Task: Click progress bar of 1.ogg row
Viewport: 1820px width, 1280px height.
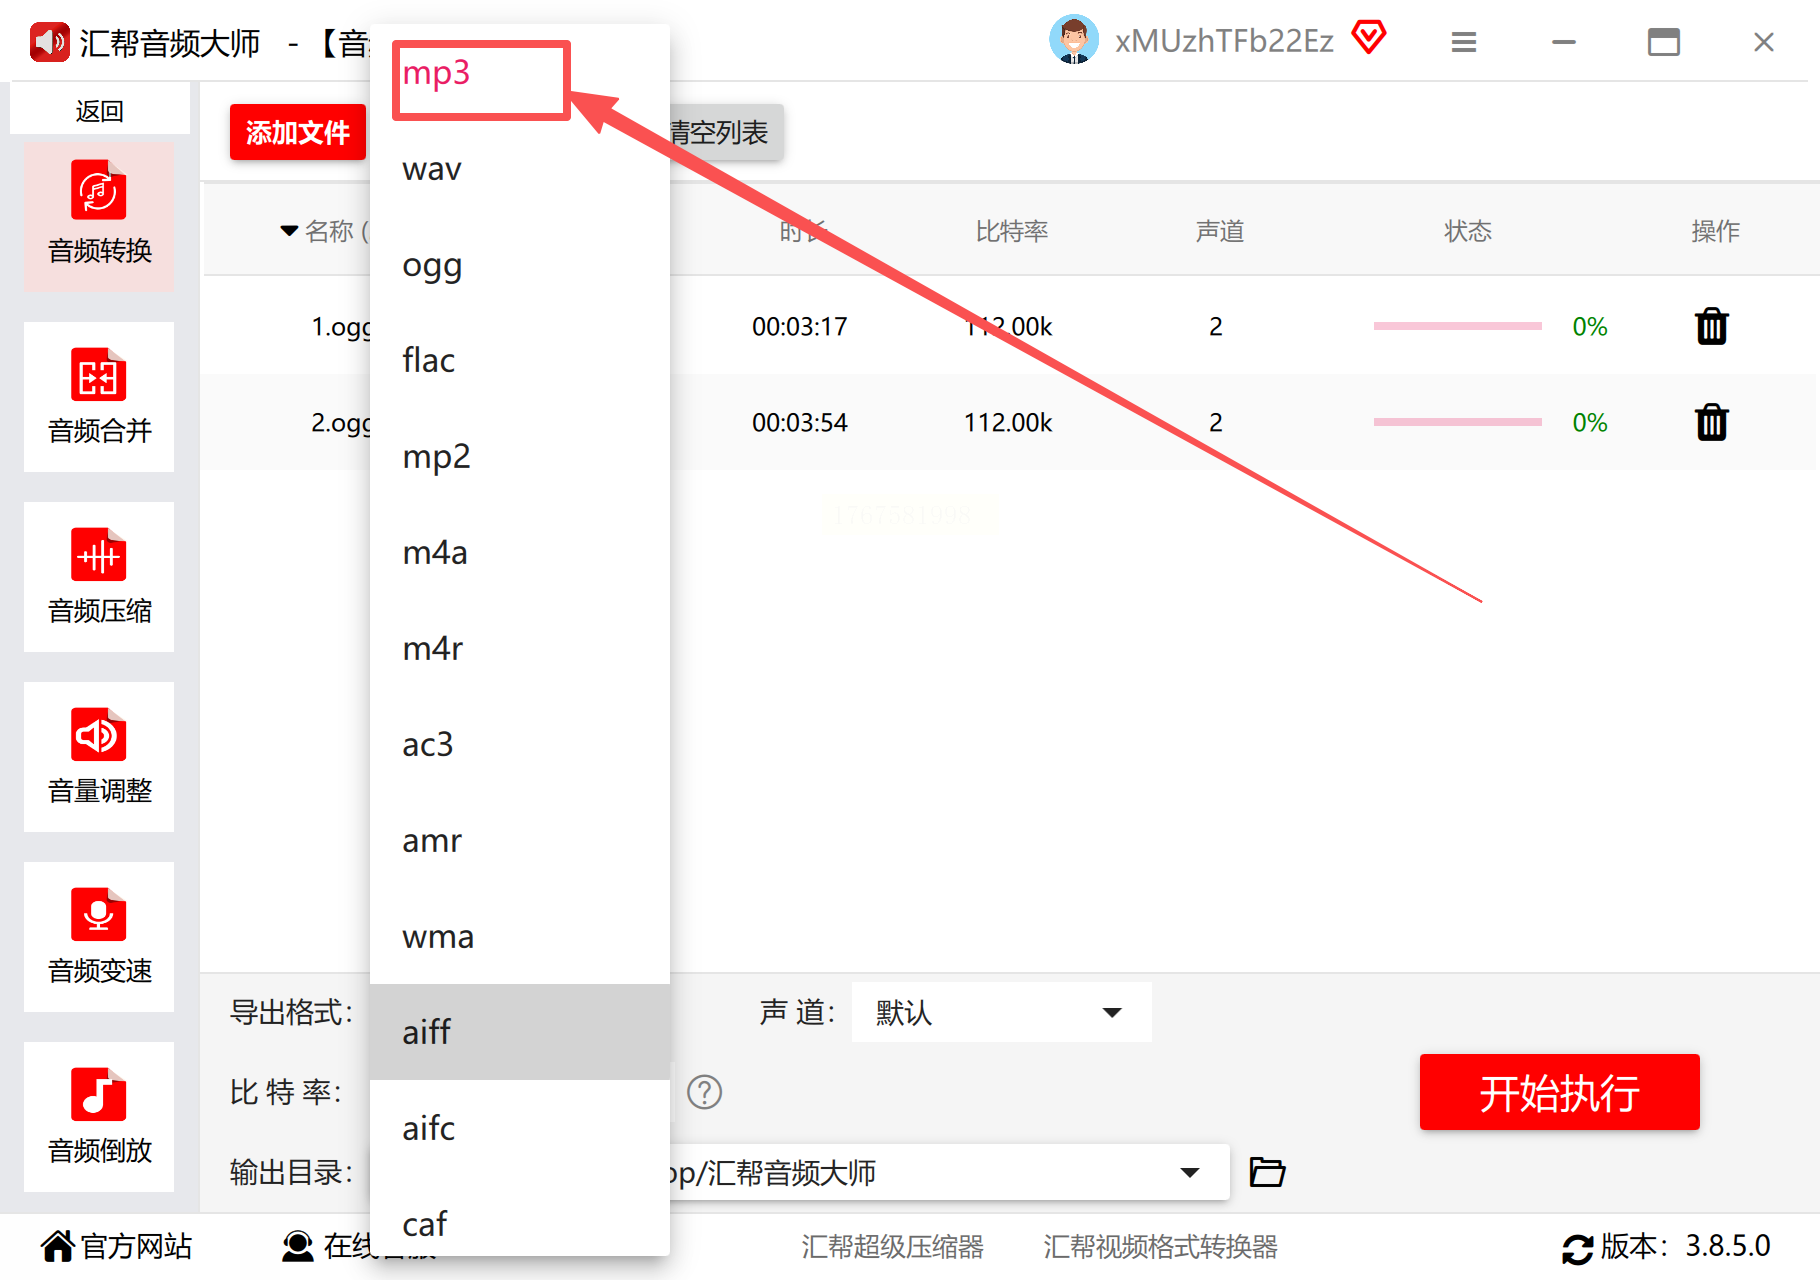Action: [1457, 326]
